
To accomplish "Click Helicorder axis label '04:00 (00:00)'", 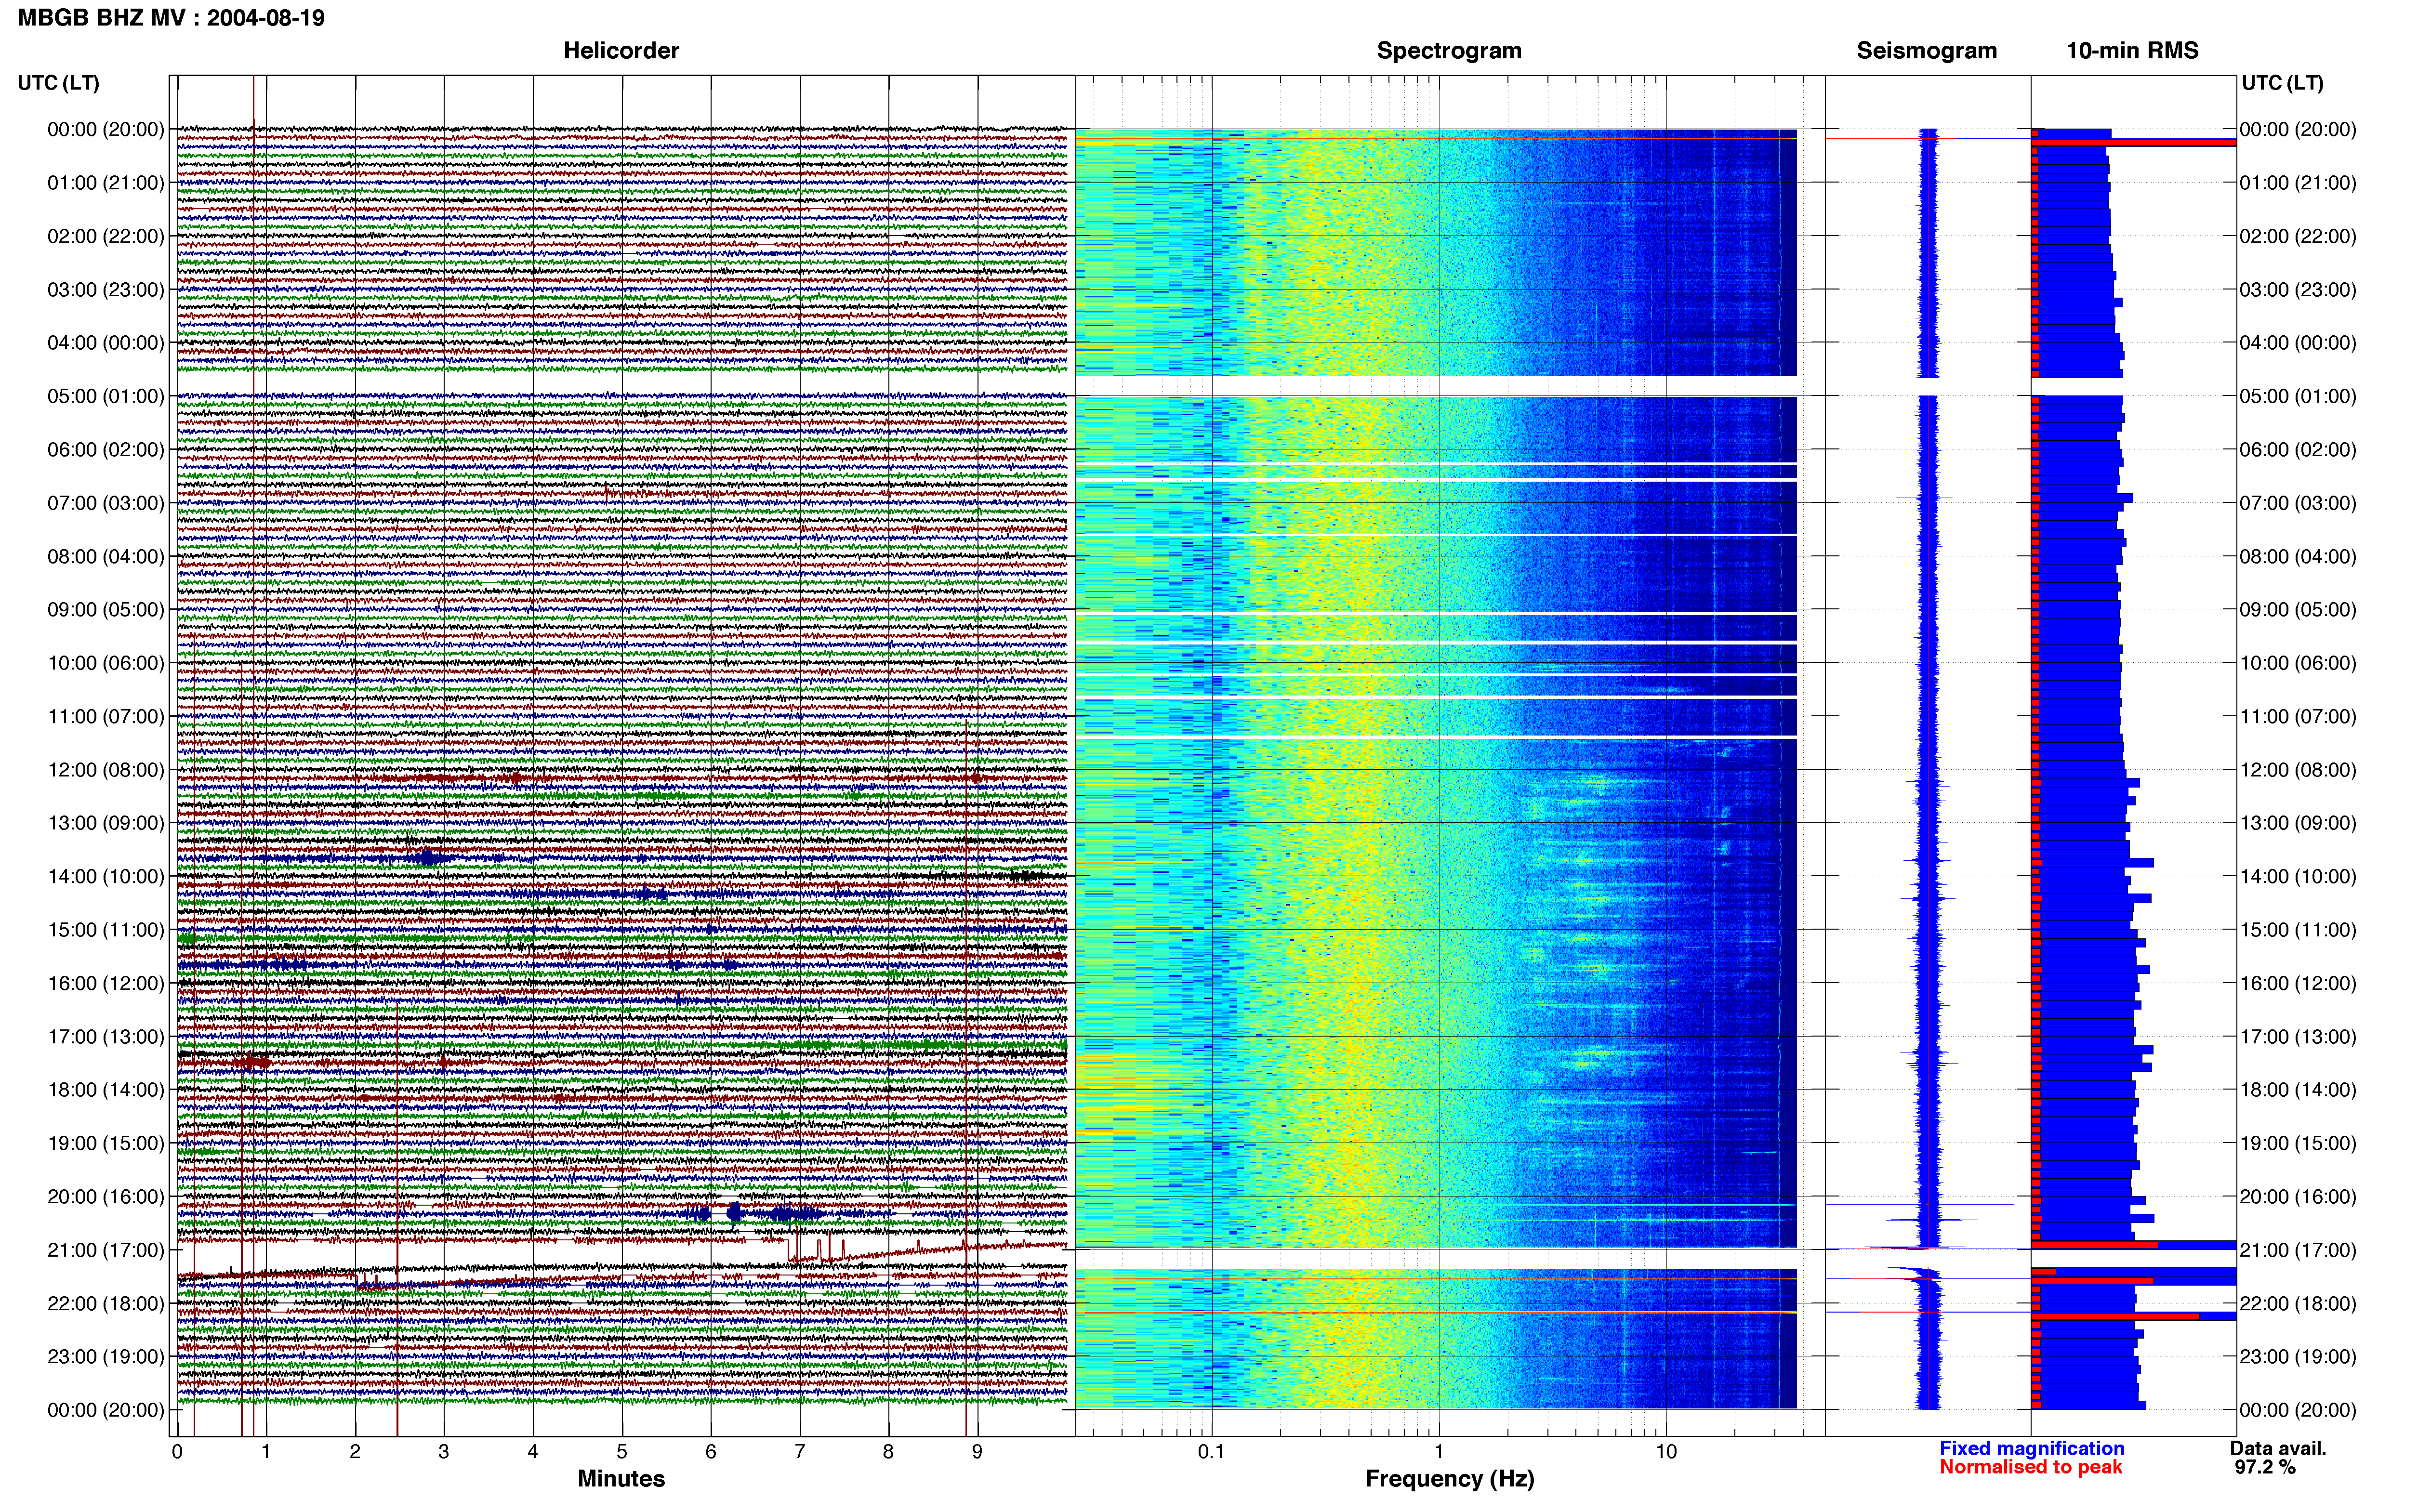I will point(106,343).
